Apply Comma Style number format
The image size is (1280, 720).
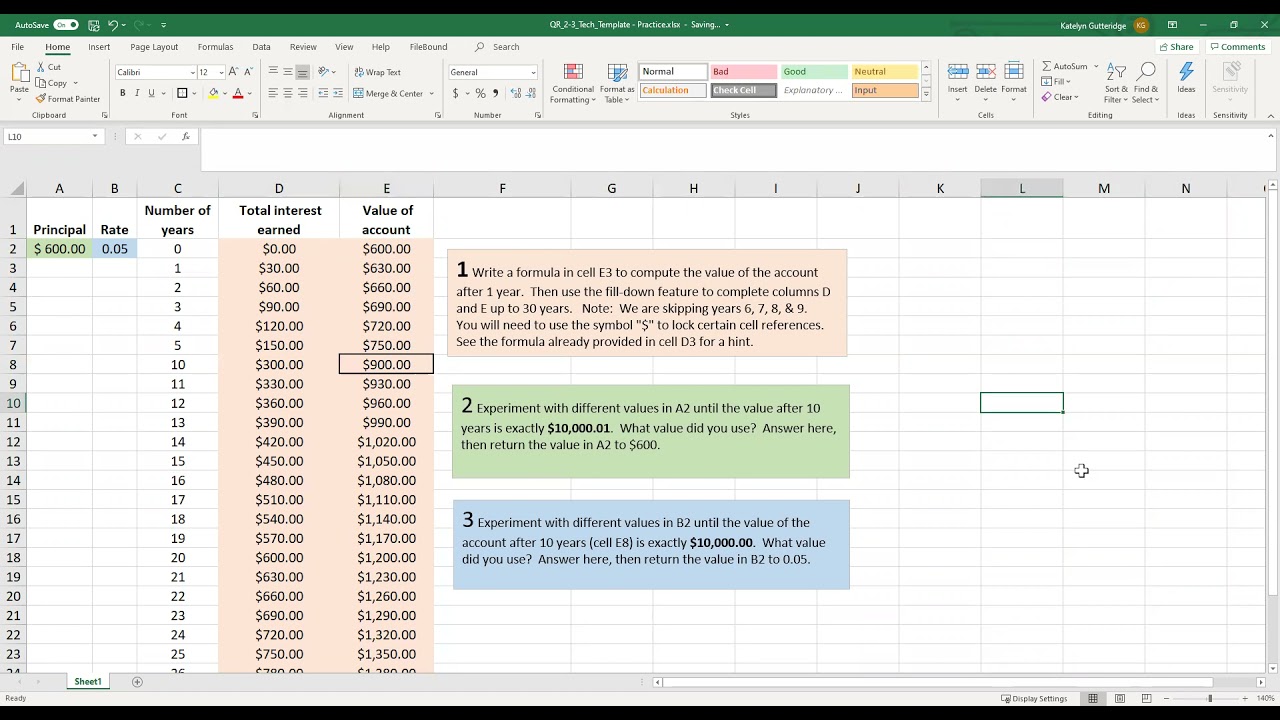494,93
